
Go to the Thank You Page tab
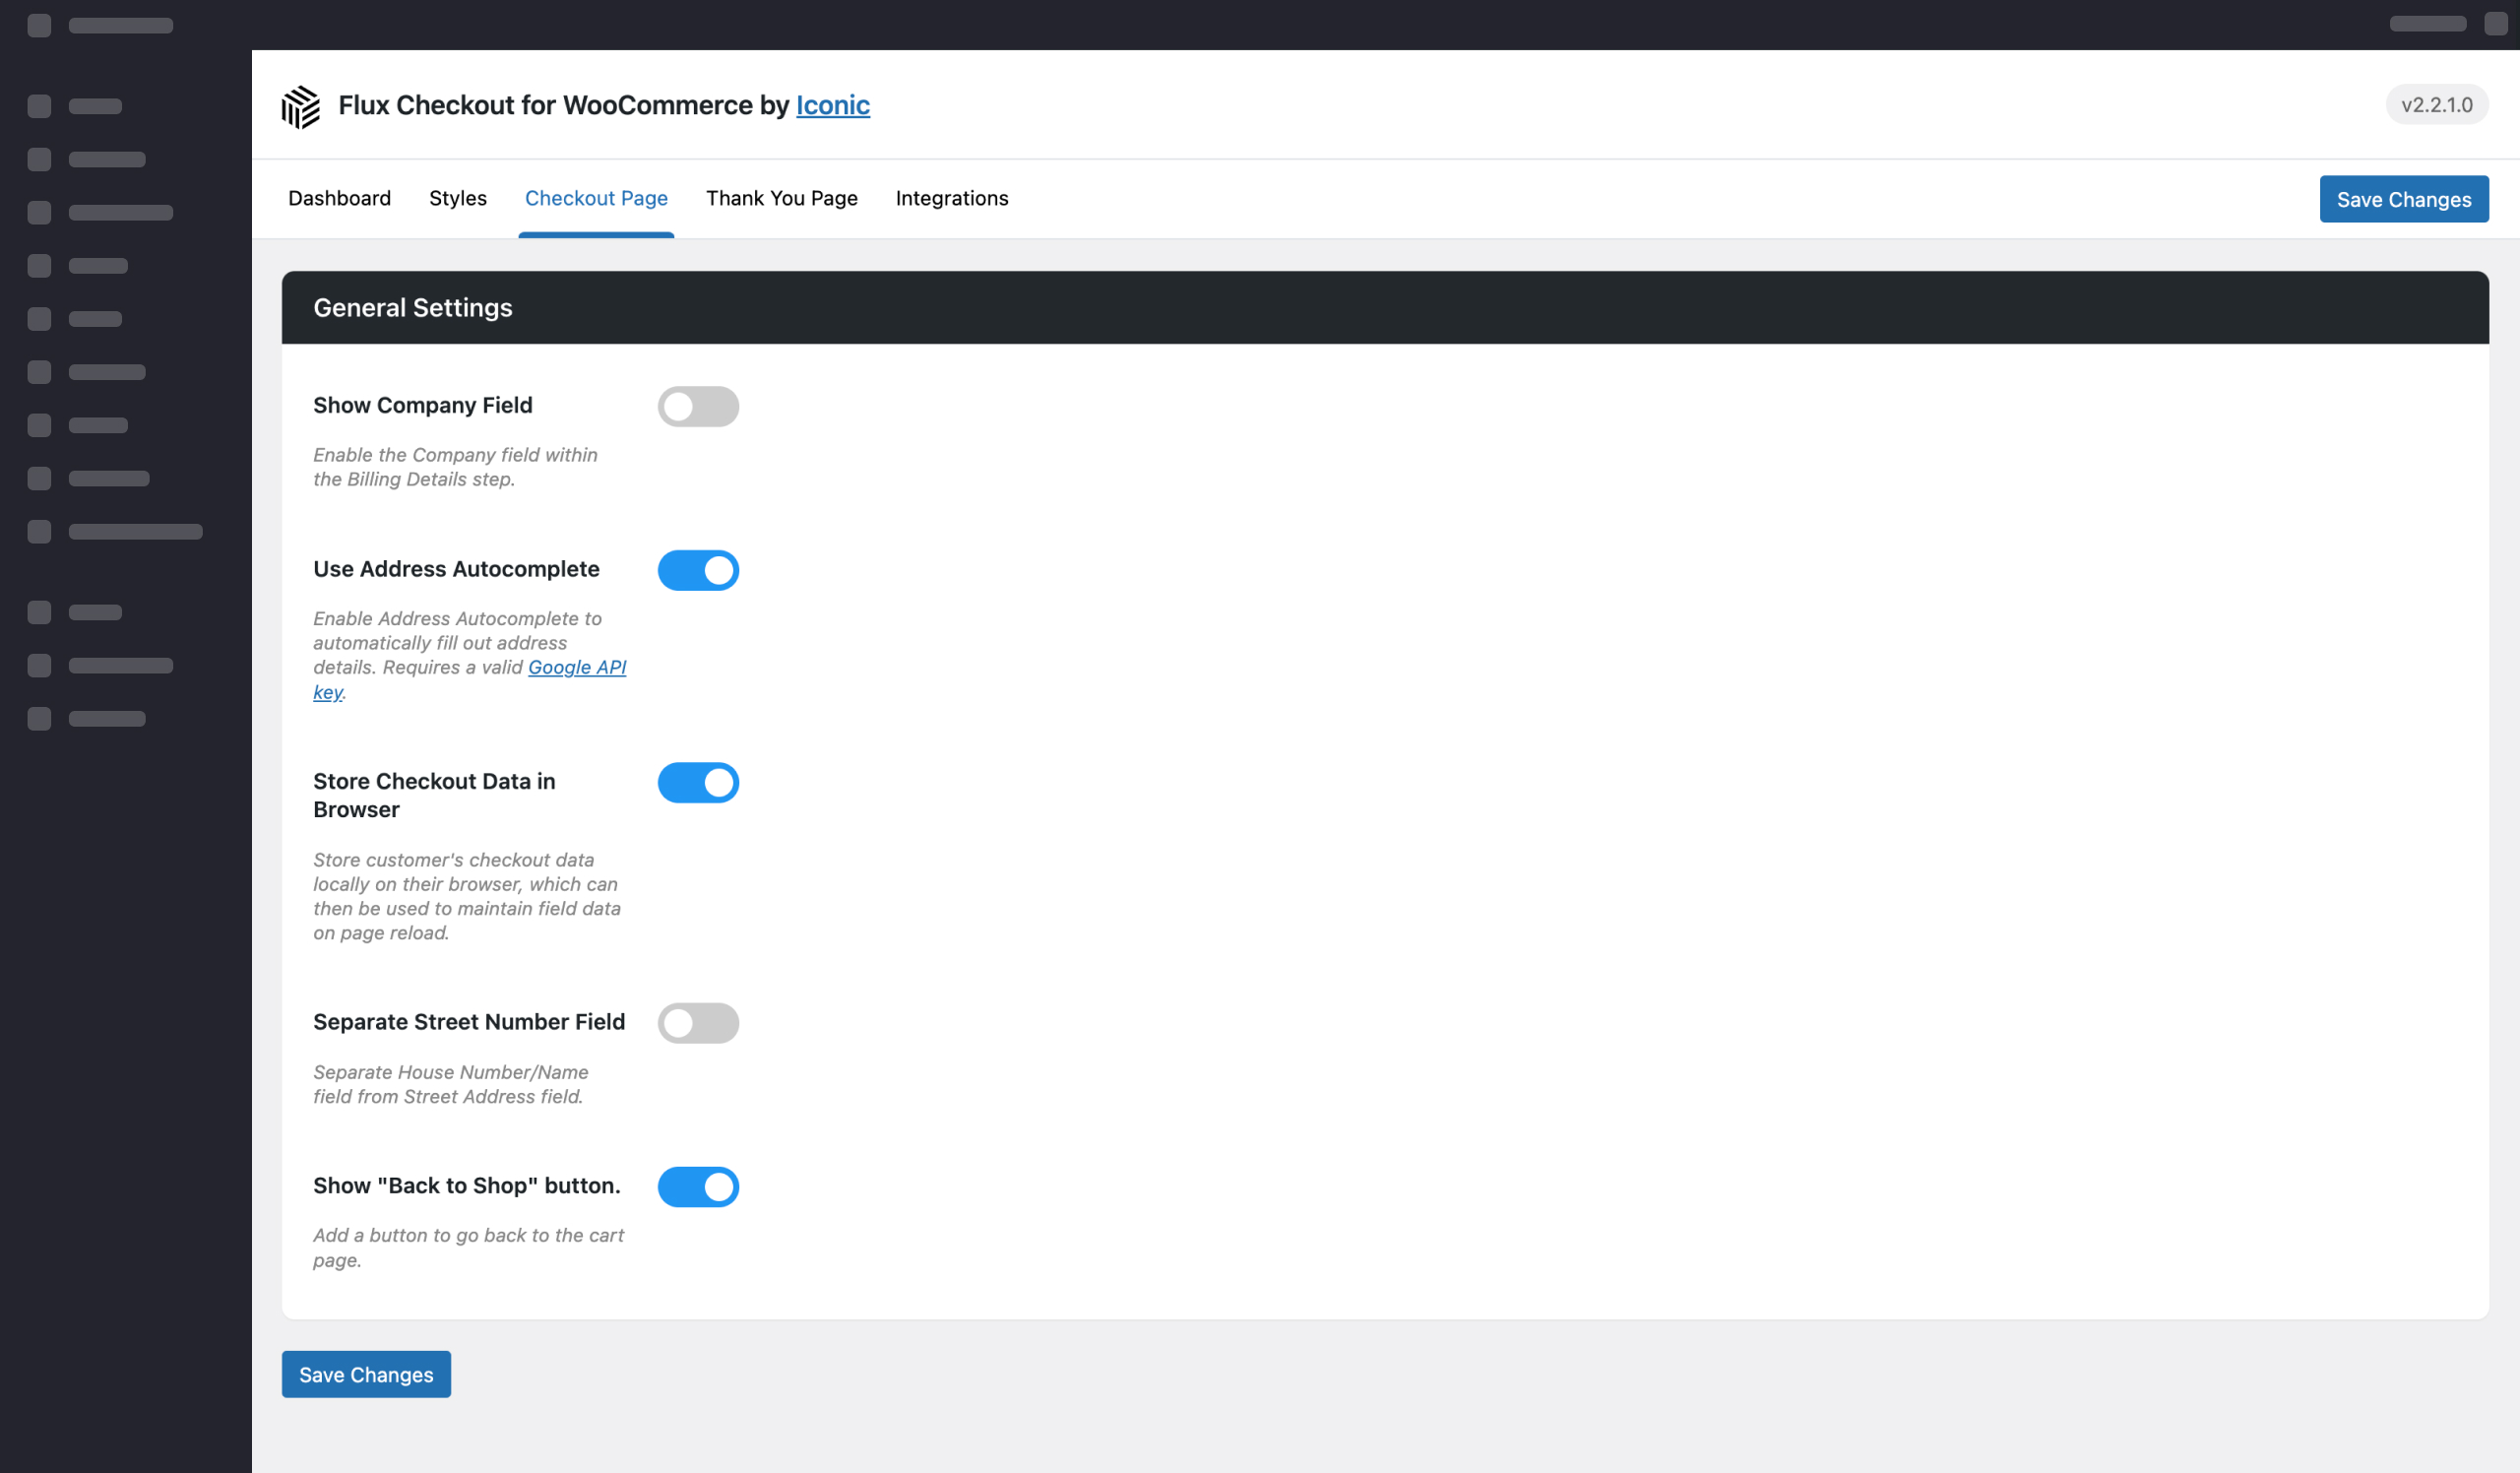pyautogui.click(x=781, y=198)
